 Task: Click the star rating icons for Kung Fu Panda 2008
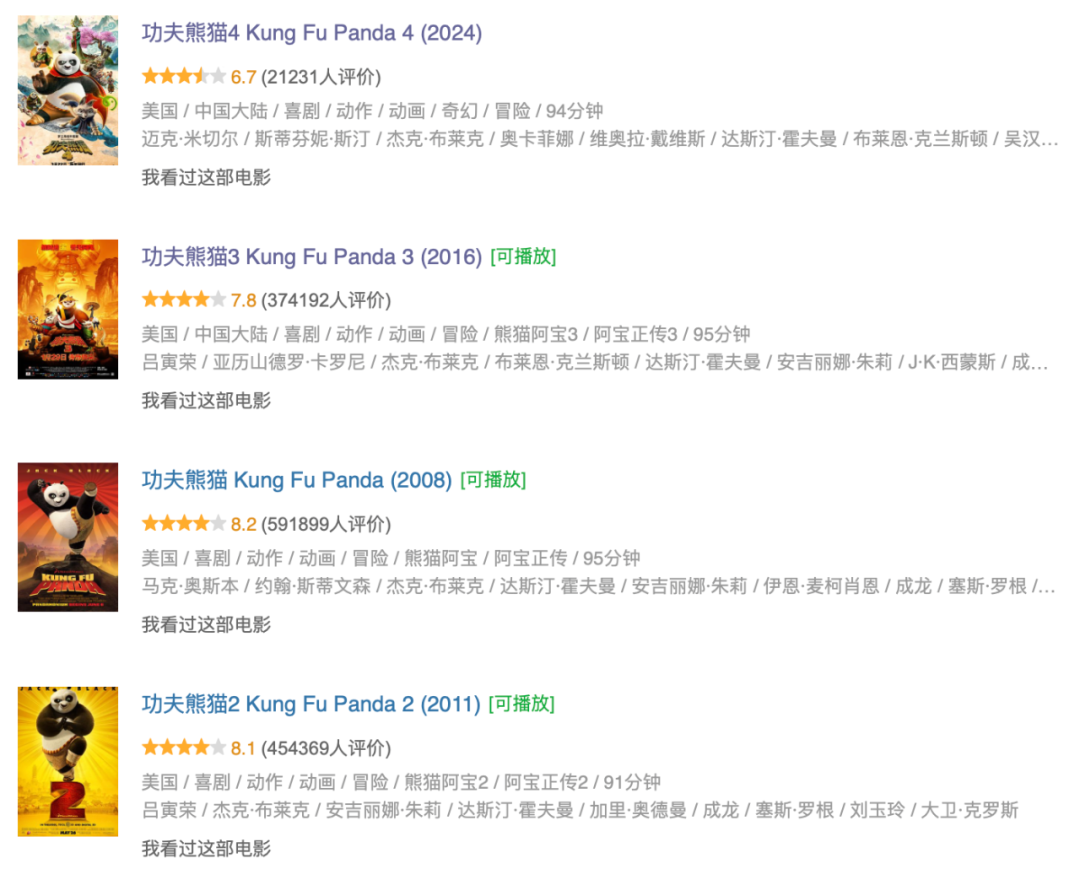(x=184, y=523)
